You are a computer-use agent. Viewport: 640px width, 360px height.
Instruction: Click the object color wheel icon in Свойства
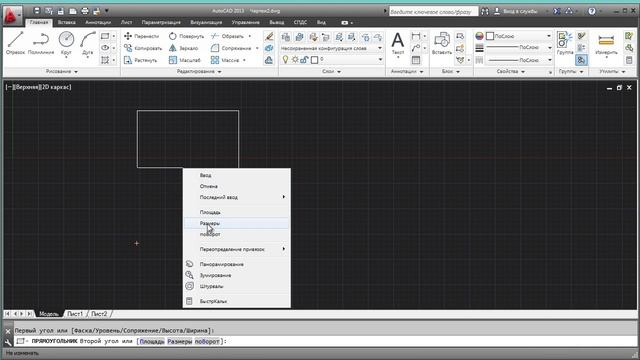(x=479, y=36)
